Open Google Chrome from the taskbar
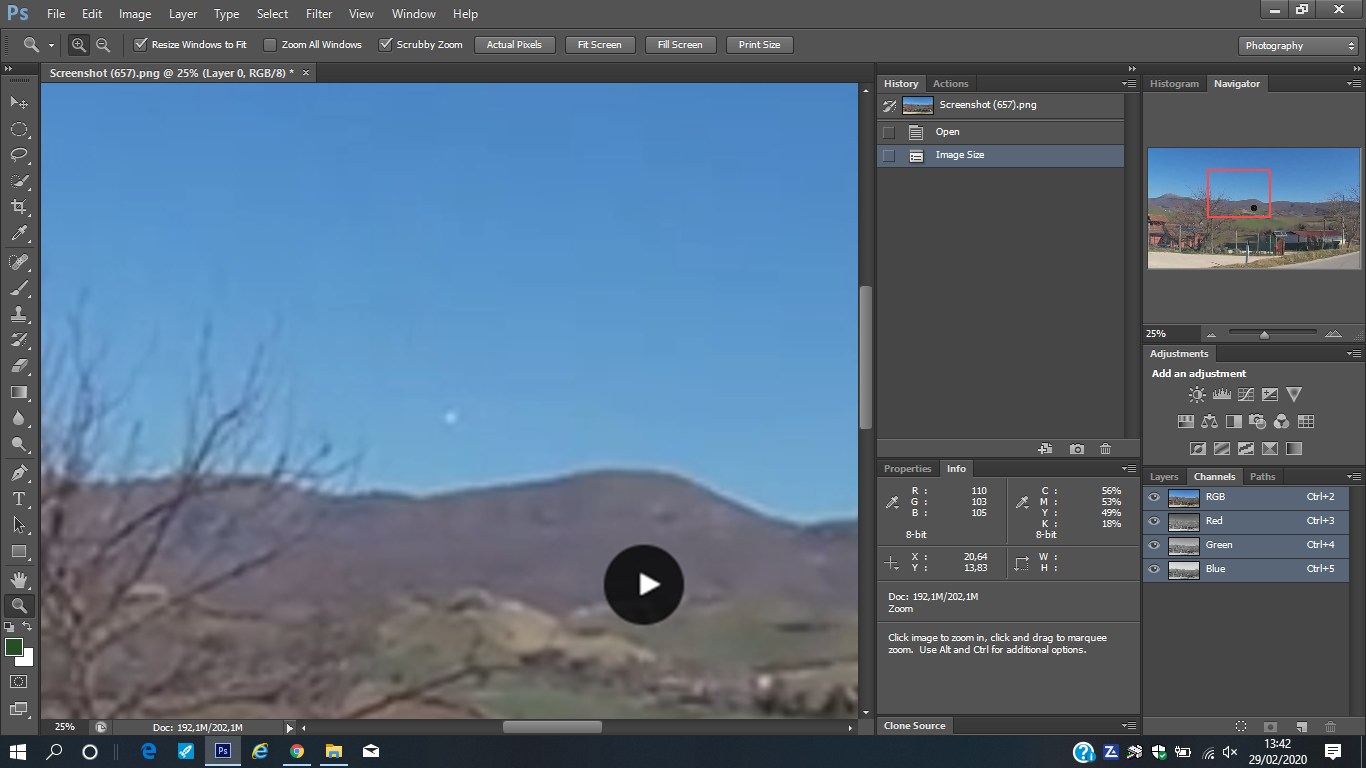This screenshot has width=1366, height=768. (297, 751)
